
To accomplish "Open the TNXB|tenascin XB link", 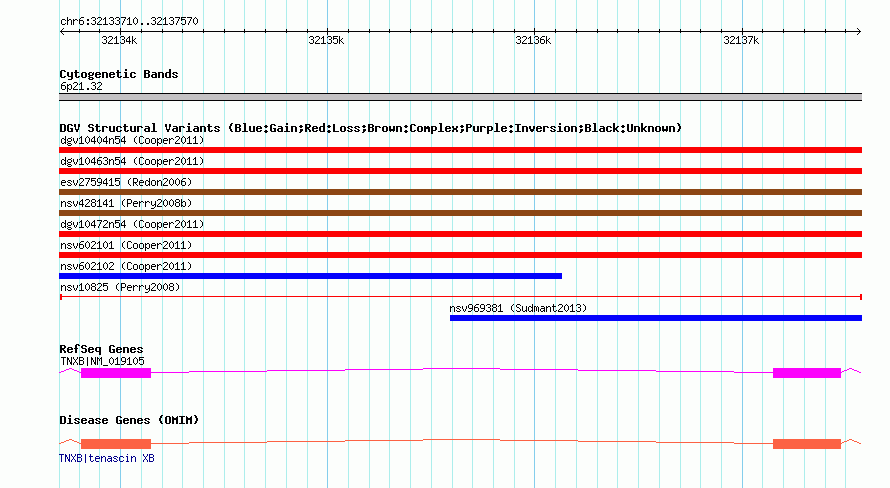I will 107,458.
